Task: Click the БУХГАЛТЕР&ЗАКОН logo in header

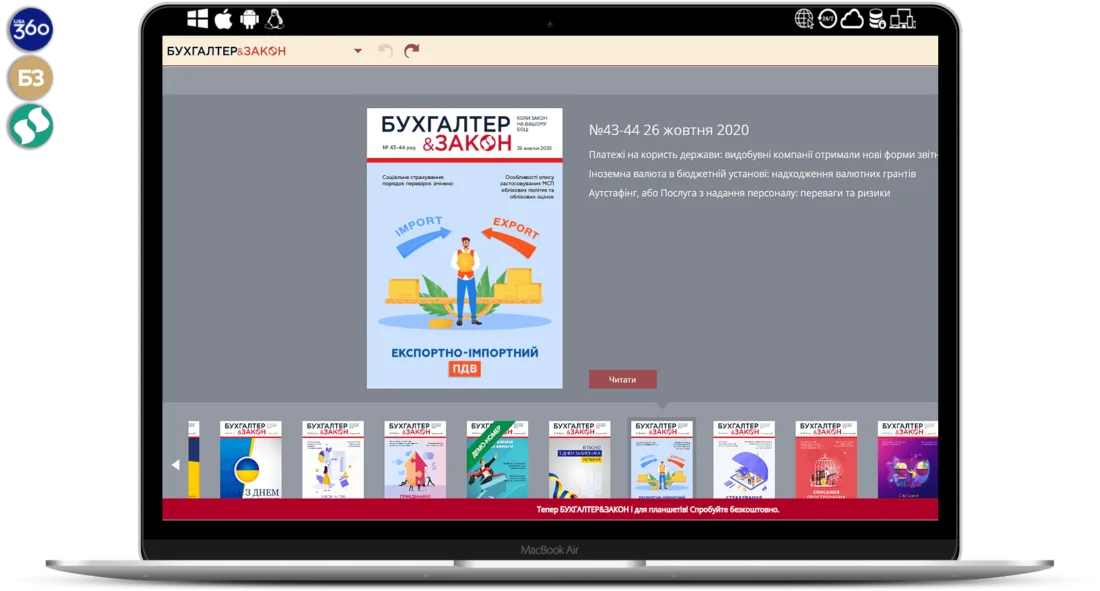Action: (x=226, y=51)
